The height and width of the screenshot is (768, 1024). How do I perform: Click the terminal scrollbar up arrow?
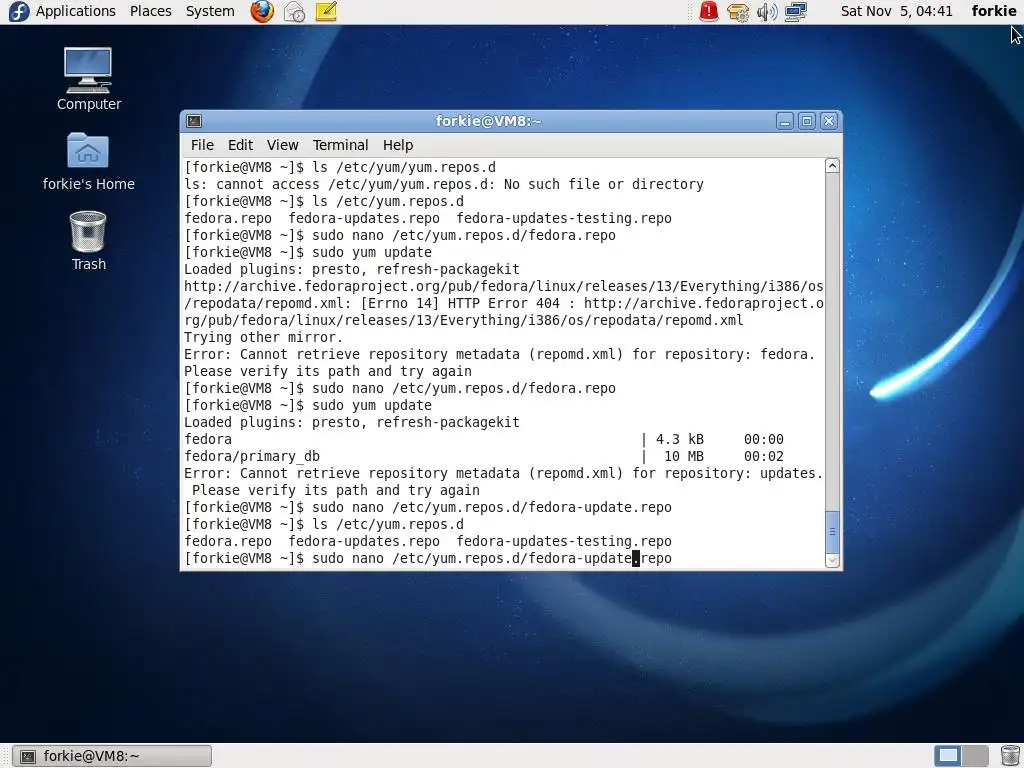click(832, 166)
